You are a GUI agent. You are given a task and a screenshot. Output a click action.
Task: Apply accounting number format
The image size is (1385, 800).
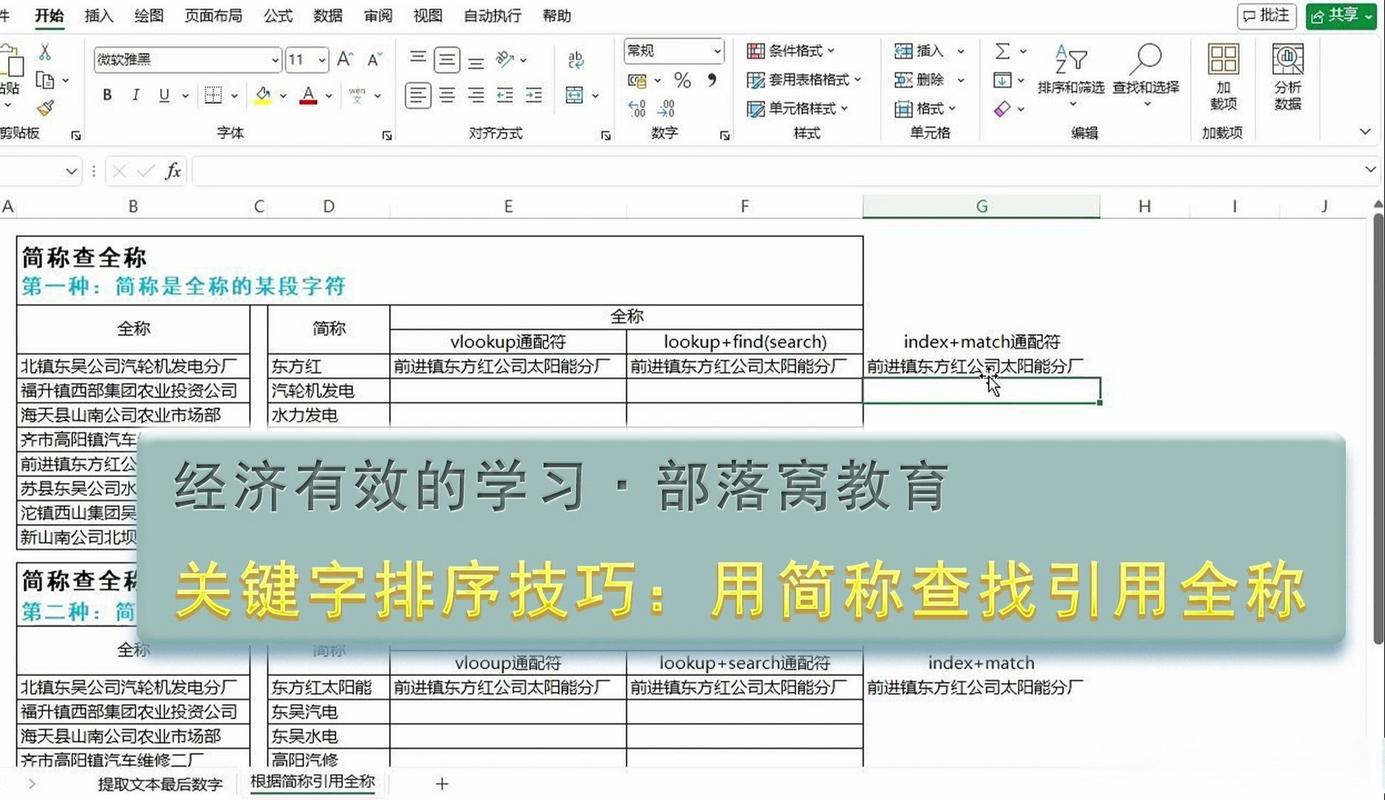[x=637, y=80]
